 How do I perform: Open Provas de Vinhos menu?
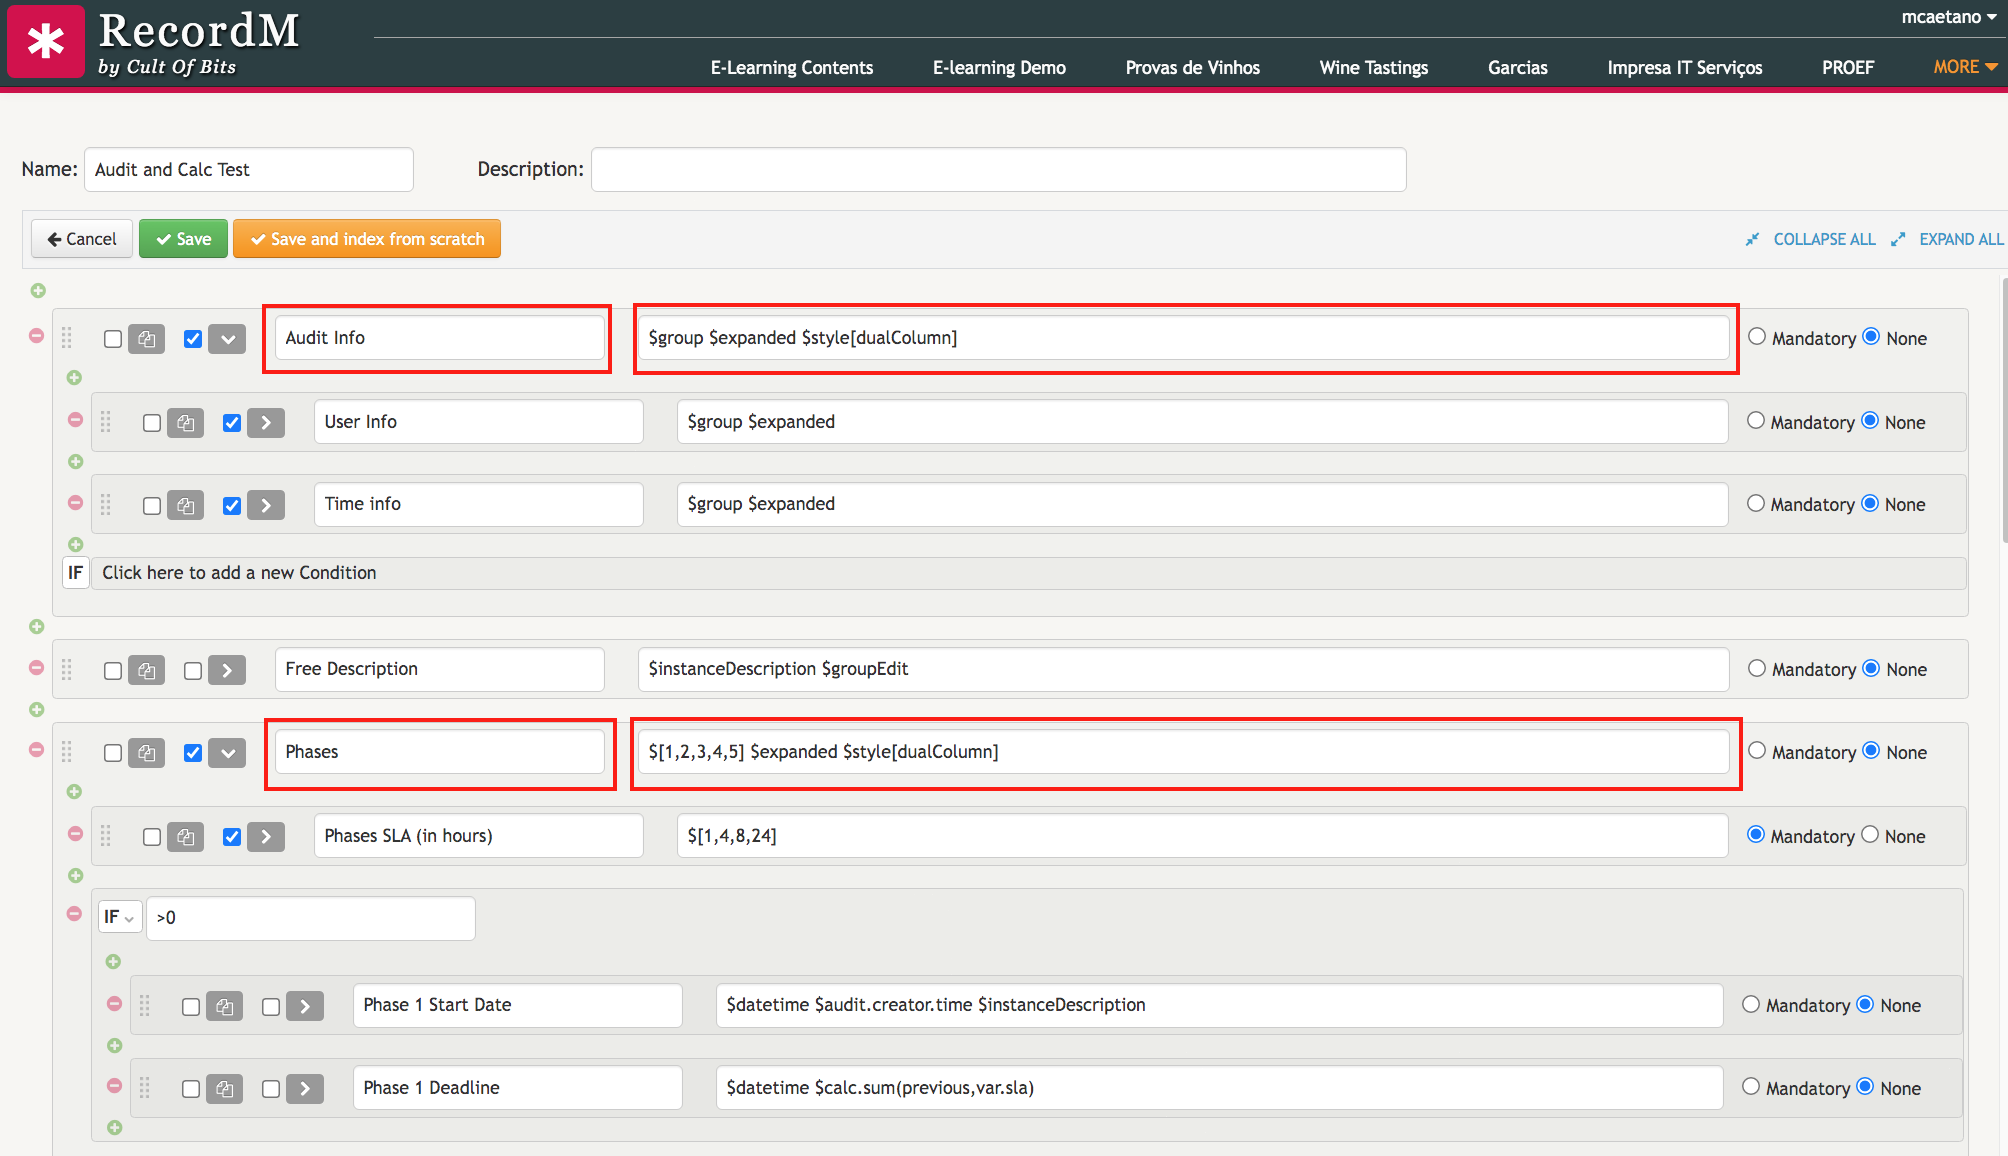tap(1192, 67)
